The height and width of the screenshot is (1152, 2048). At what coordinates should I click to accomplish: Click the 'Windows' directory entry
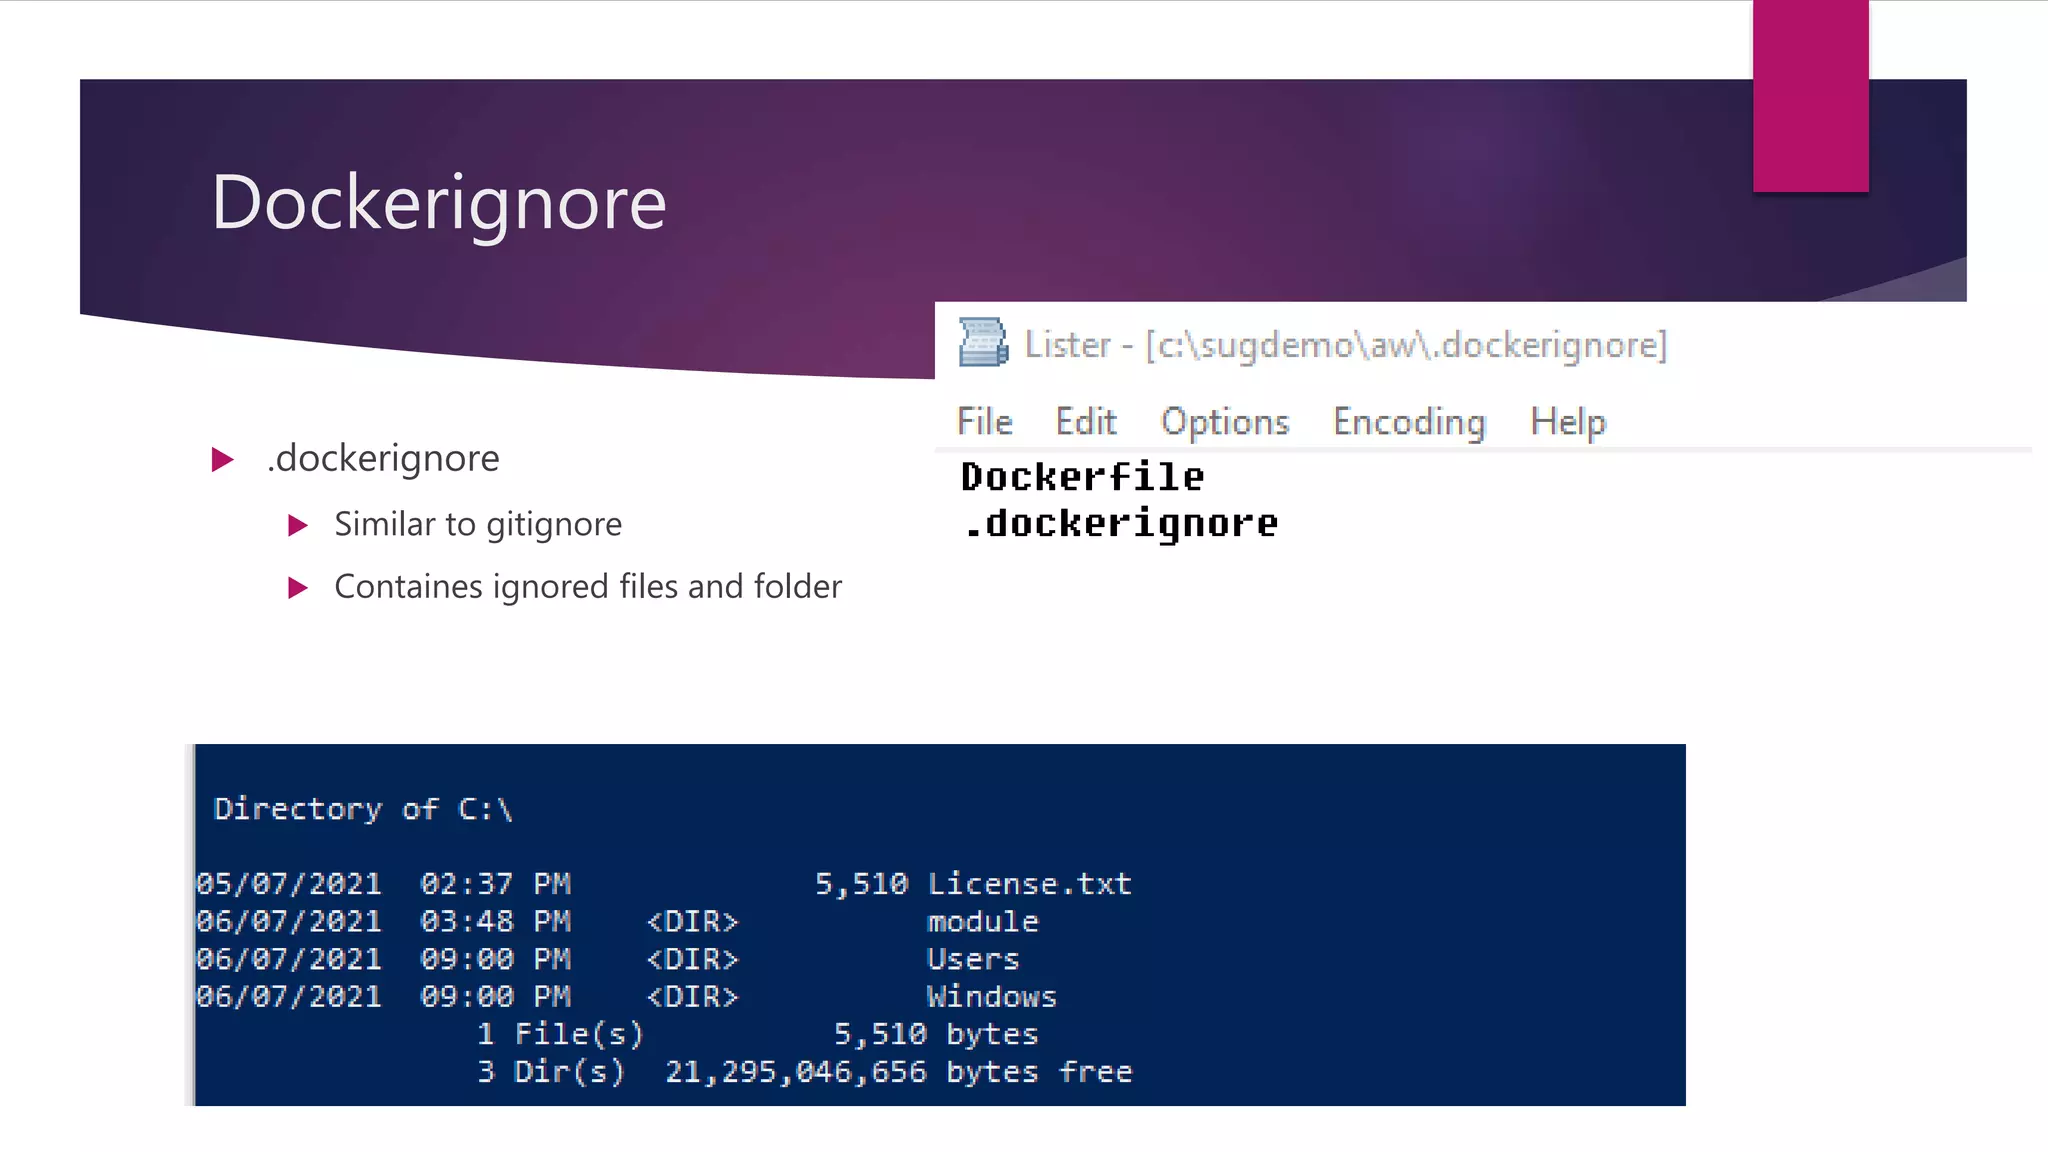click(x=992, y=997)
